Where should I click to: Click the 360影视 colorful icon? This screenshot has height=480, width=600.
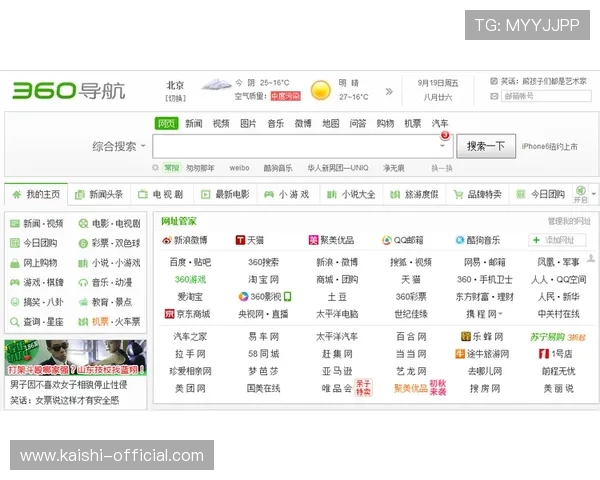point(243,296)
